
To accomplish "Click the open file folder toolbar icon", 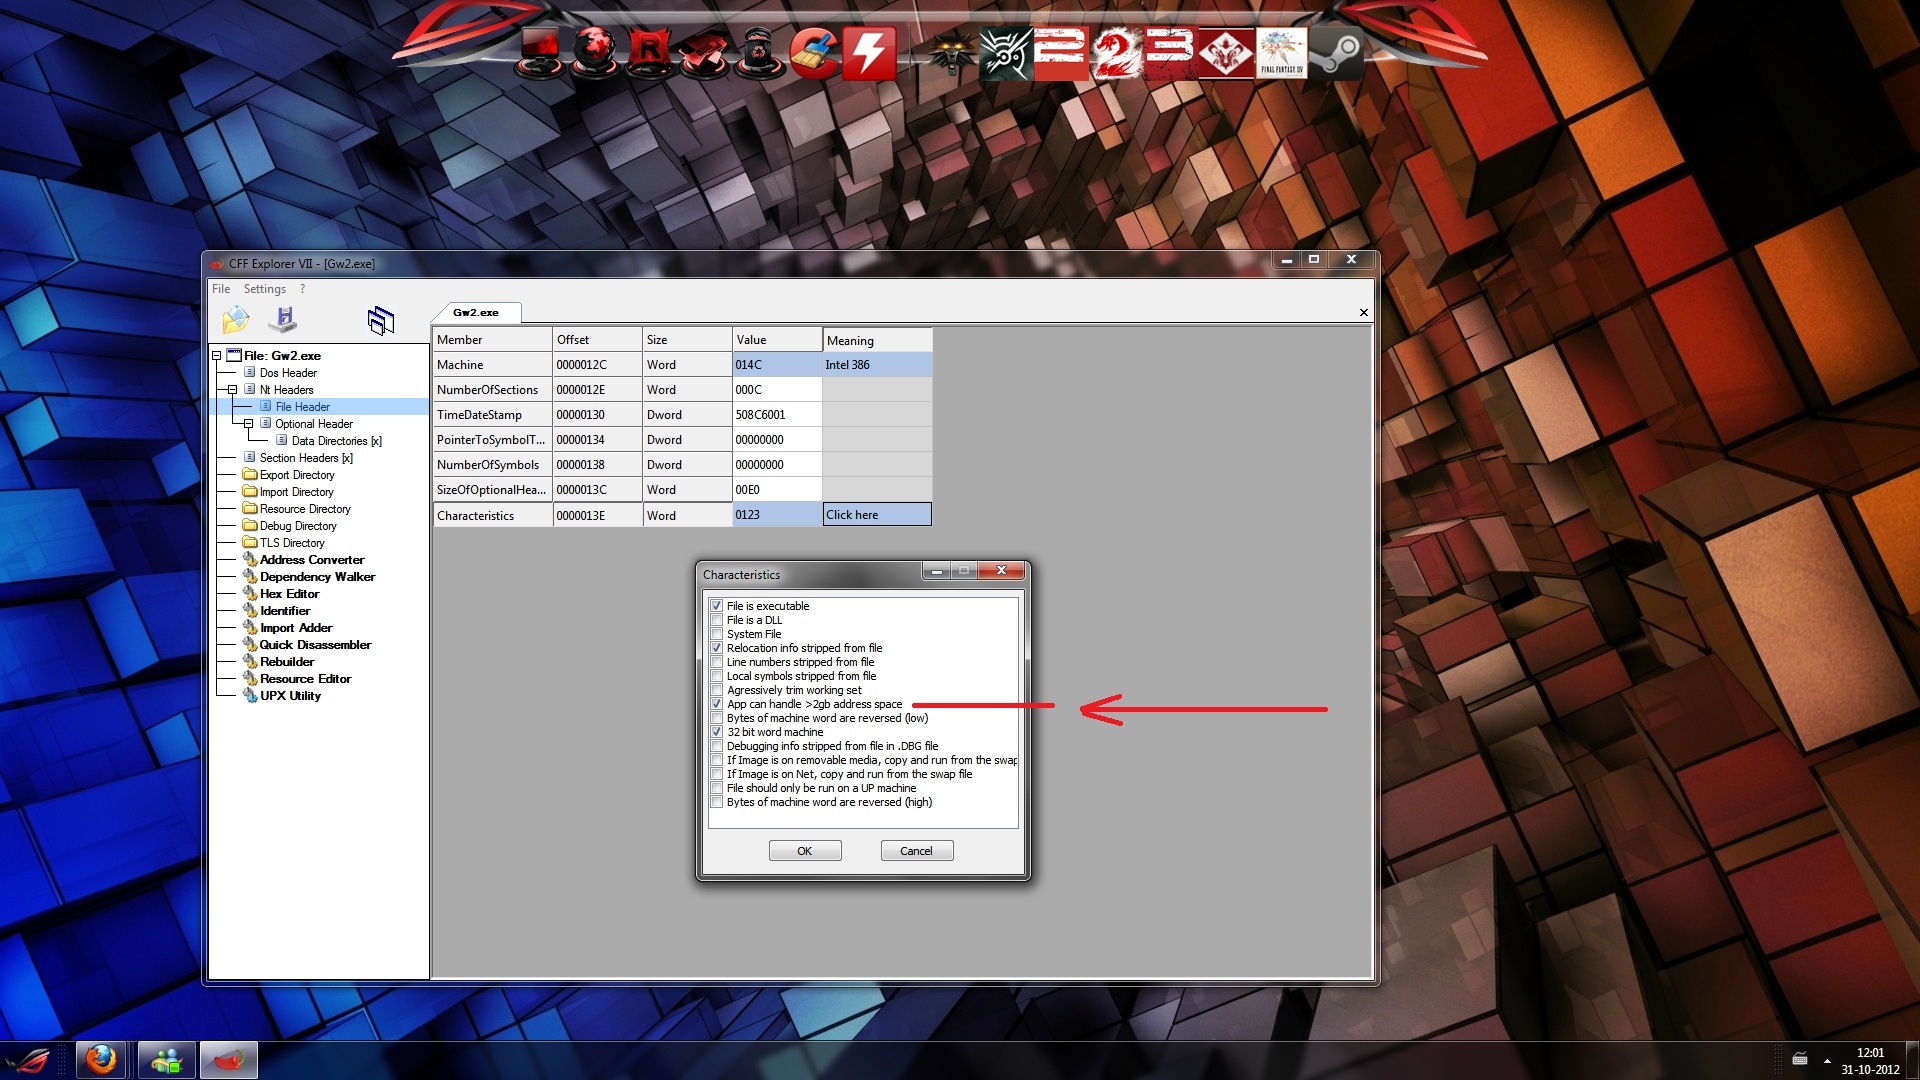I will [235, 320].
